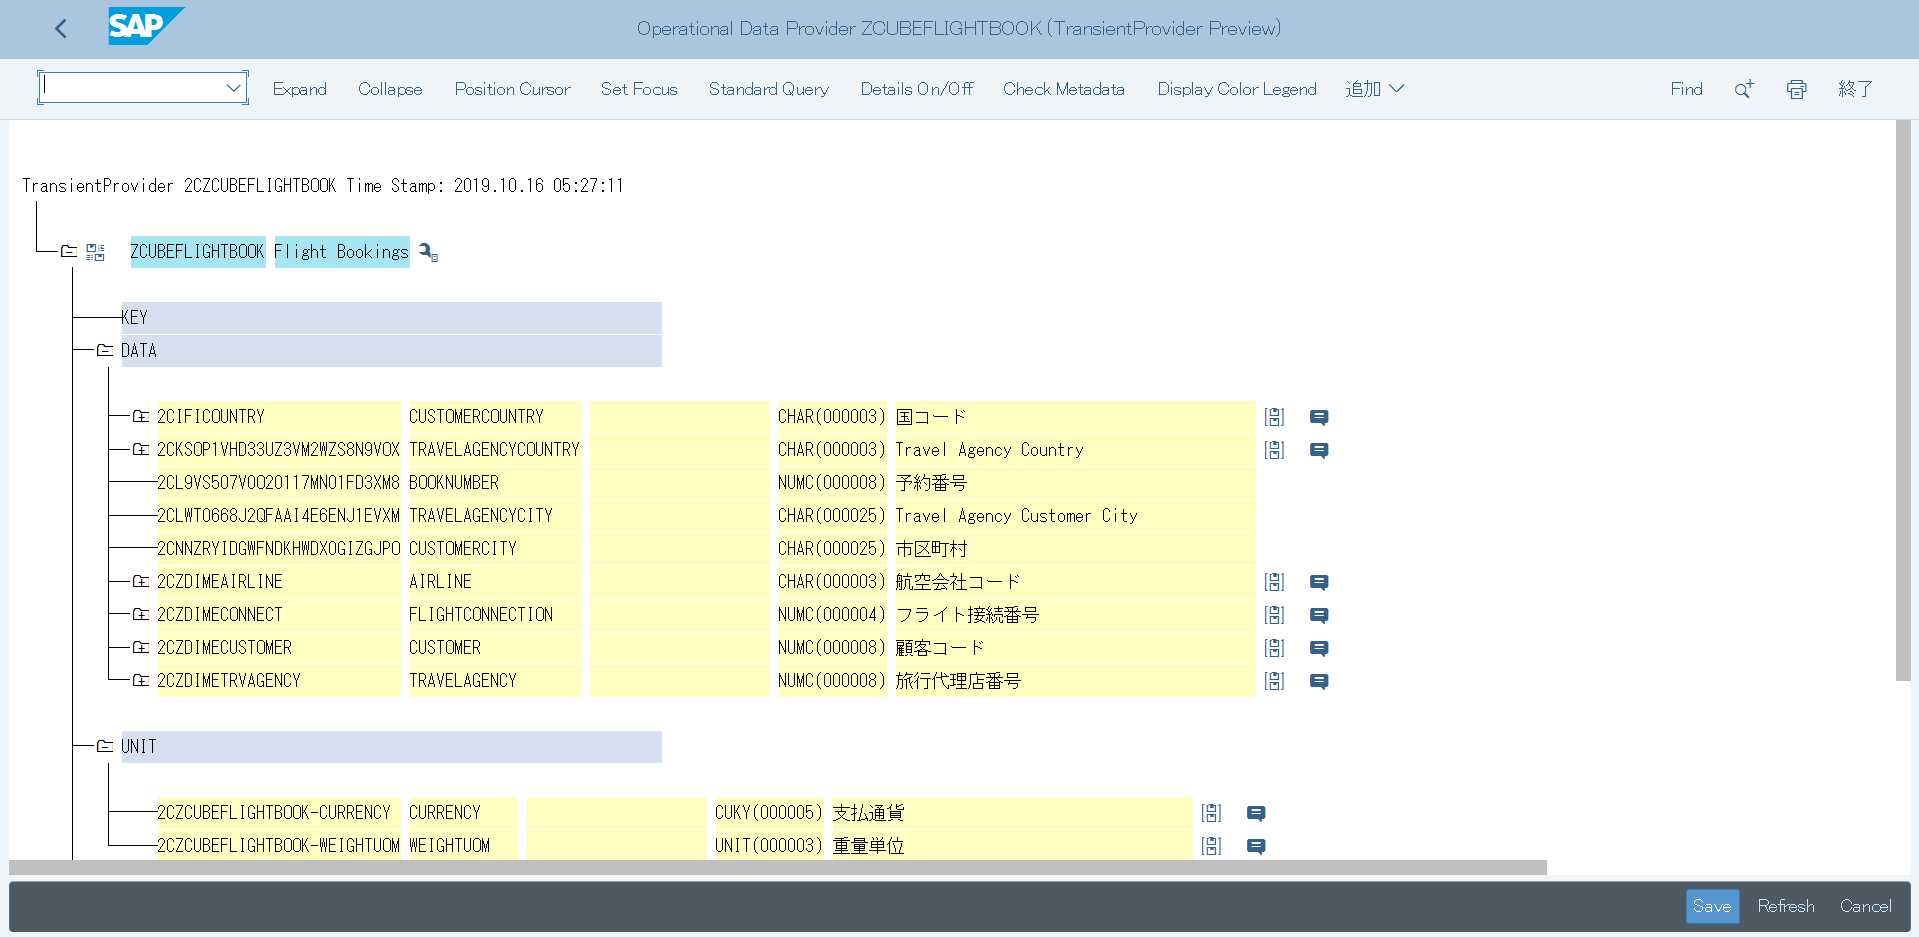Image resolution: width=1919 pixels, height=937 pixels.
Task: Click Collapse in the toolbar
Action: 390,89
